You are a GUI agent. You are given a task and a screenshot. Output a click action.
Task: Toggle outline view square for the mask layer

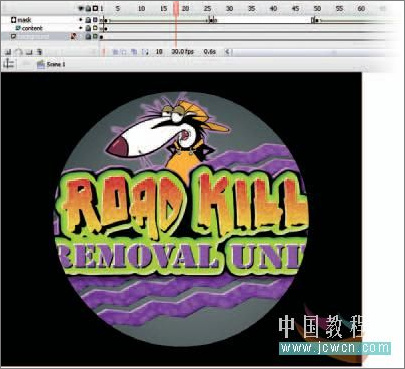coord(95,20)
